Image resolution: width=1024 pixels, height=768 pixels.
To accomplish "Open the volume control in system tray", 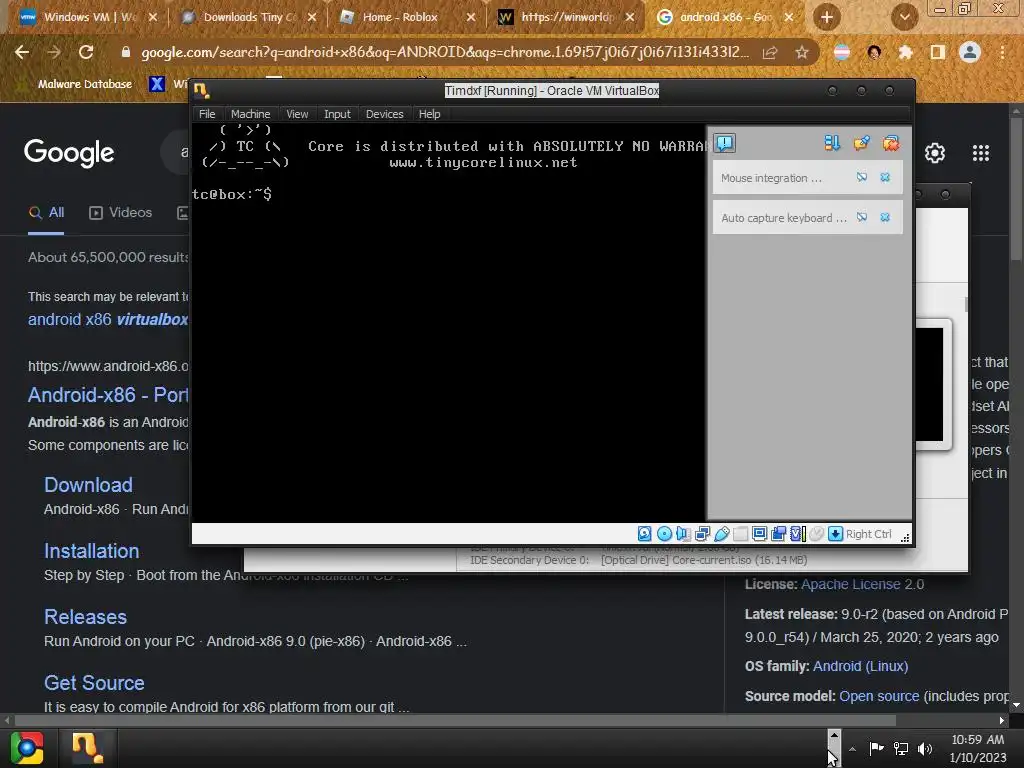I will (x=925, y=749).
